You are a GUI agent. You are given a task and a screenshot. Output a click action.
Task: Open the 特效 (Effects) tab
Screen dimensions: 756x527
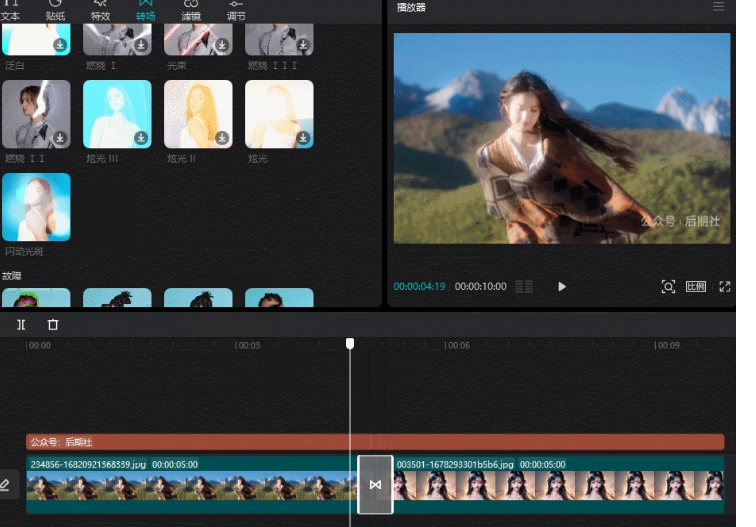[x=100, y=11]
